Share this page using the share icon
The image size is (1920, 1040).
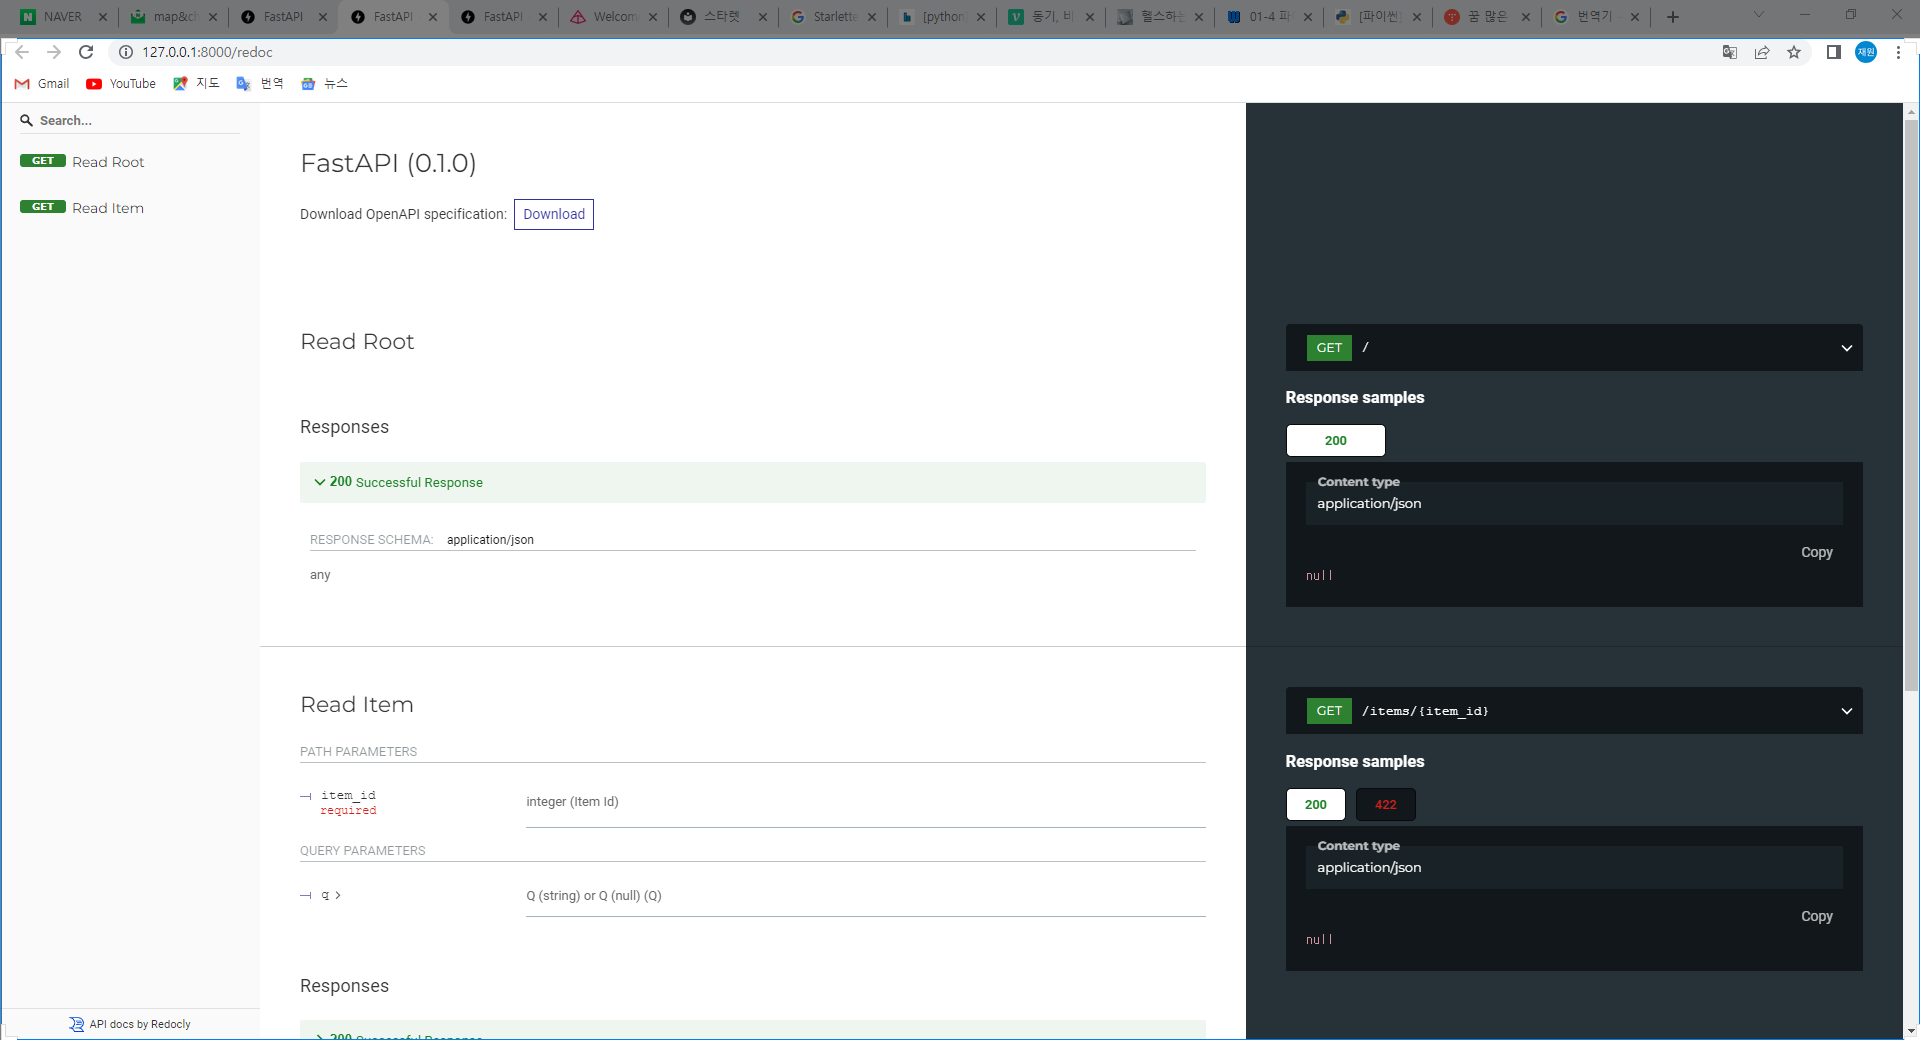pos(1762,52)
